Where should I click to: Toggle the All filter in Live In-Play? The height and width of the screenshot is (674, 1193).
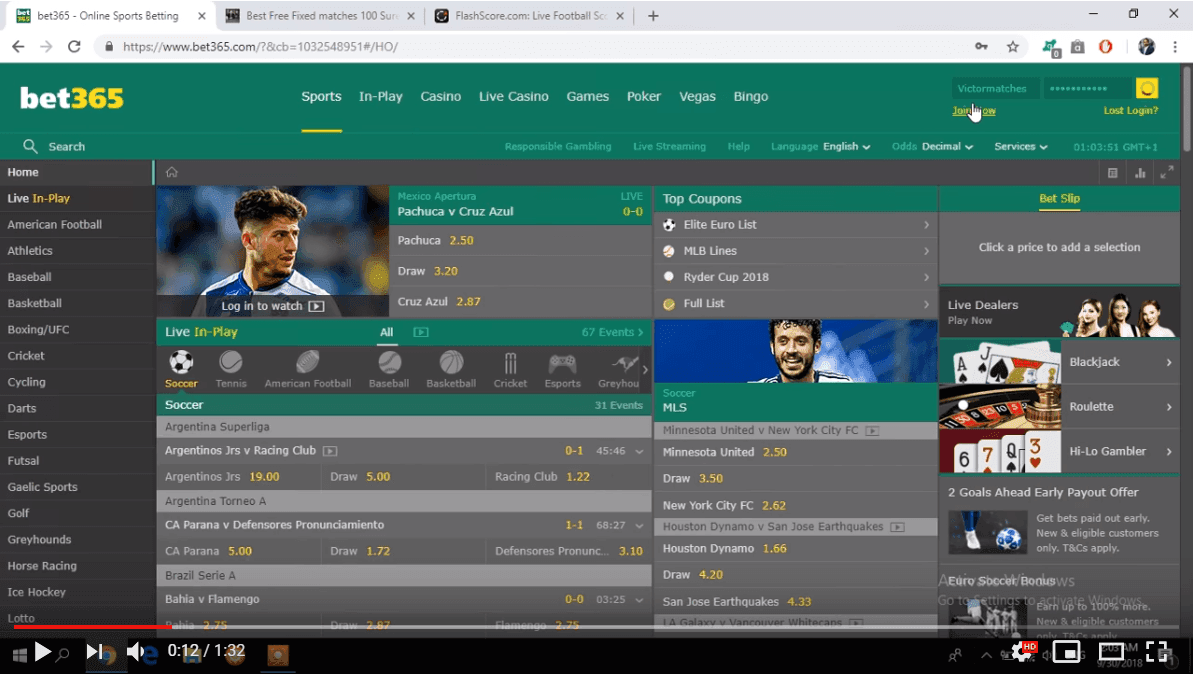click(x=387, y=332)
